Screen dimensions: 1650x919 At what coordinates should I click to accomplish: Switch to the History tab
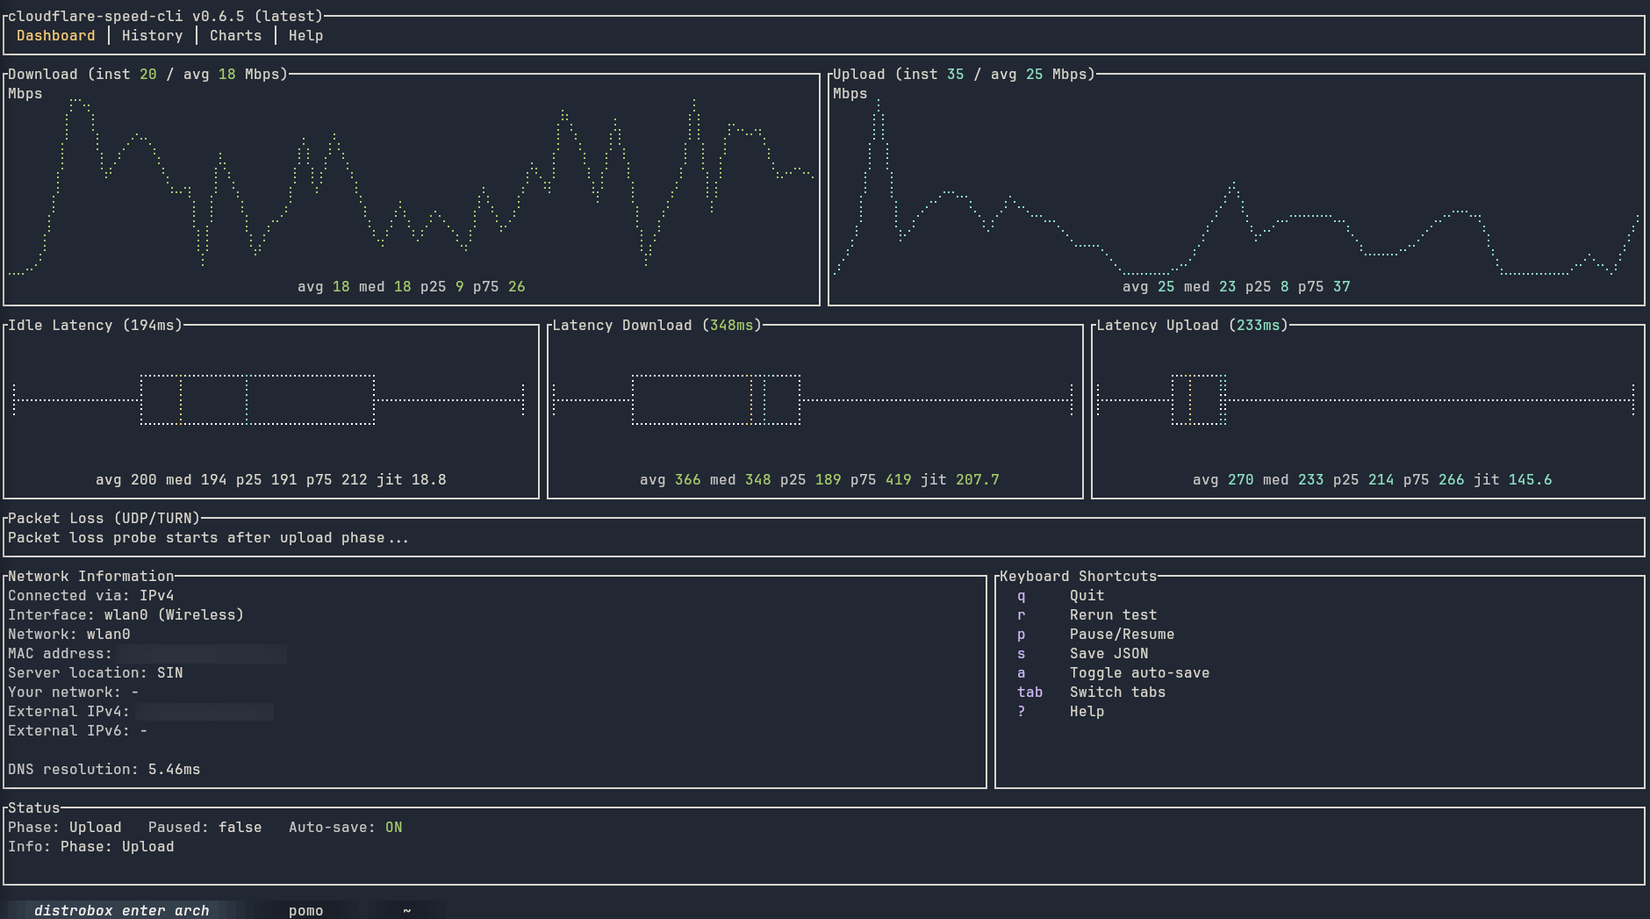[151, 35]
